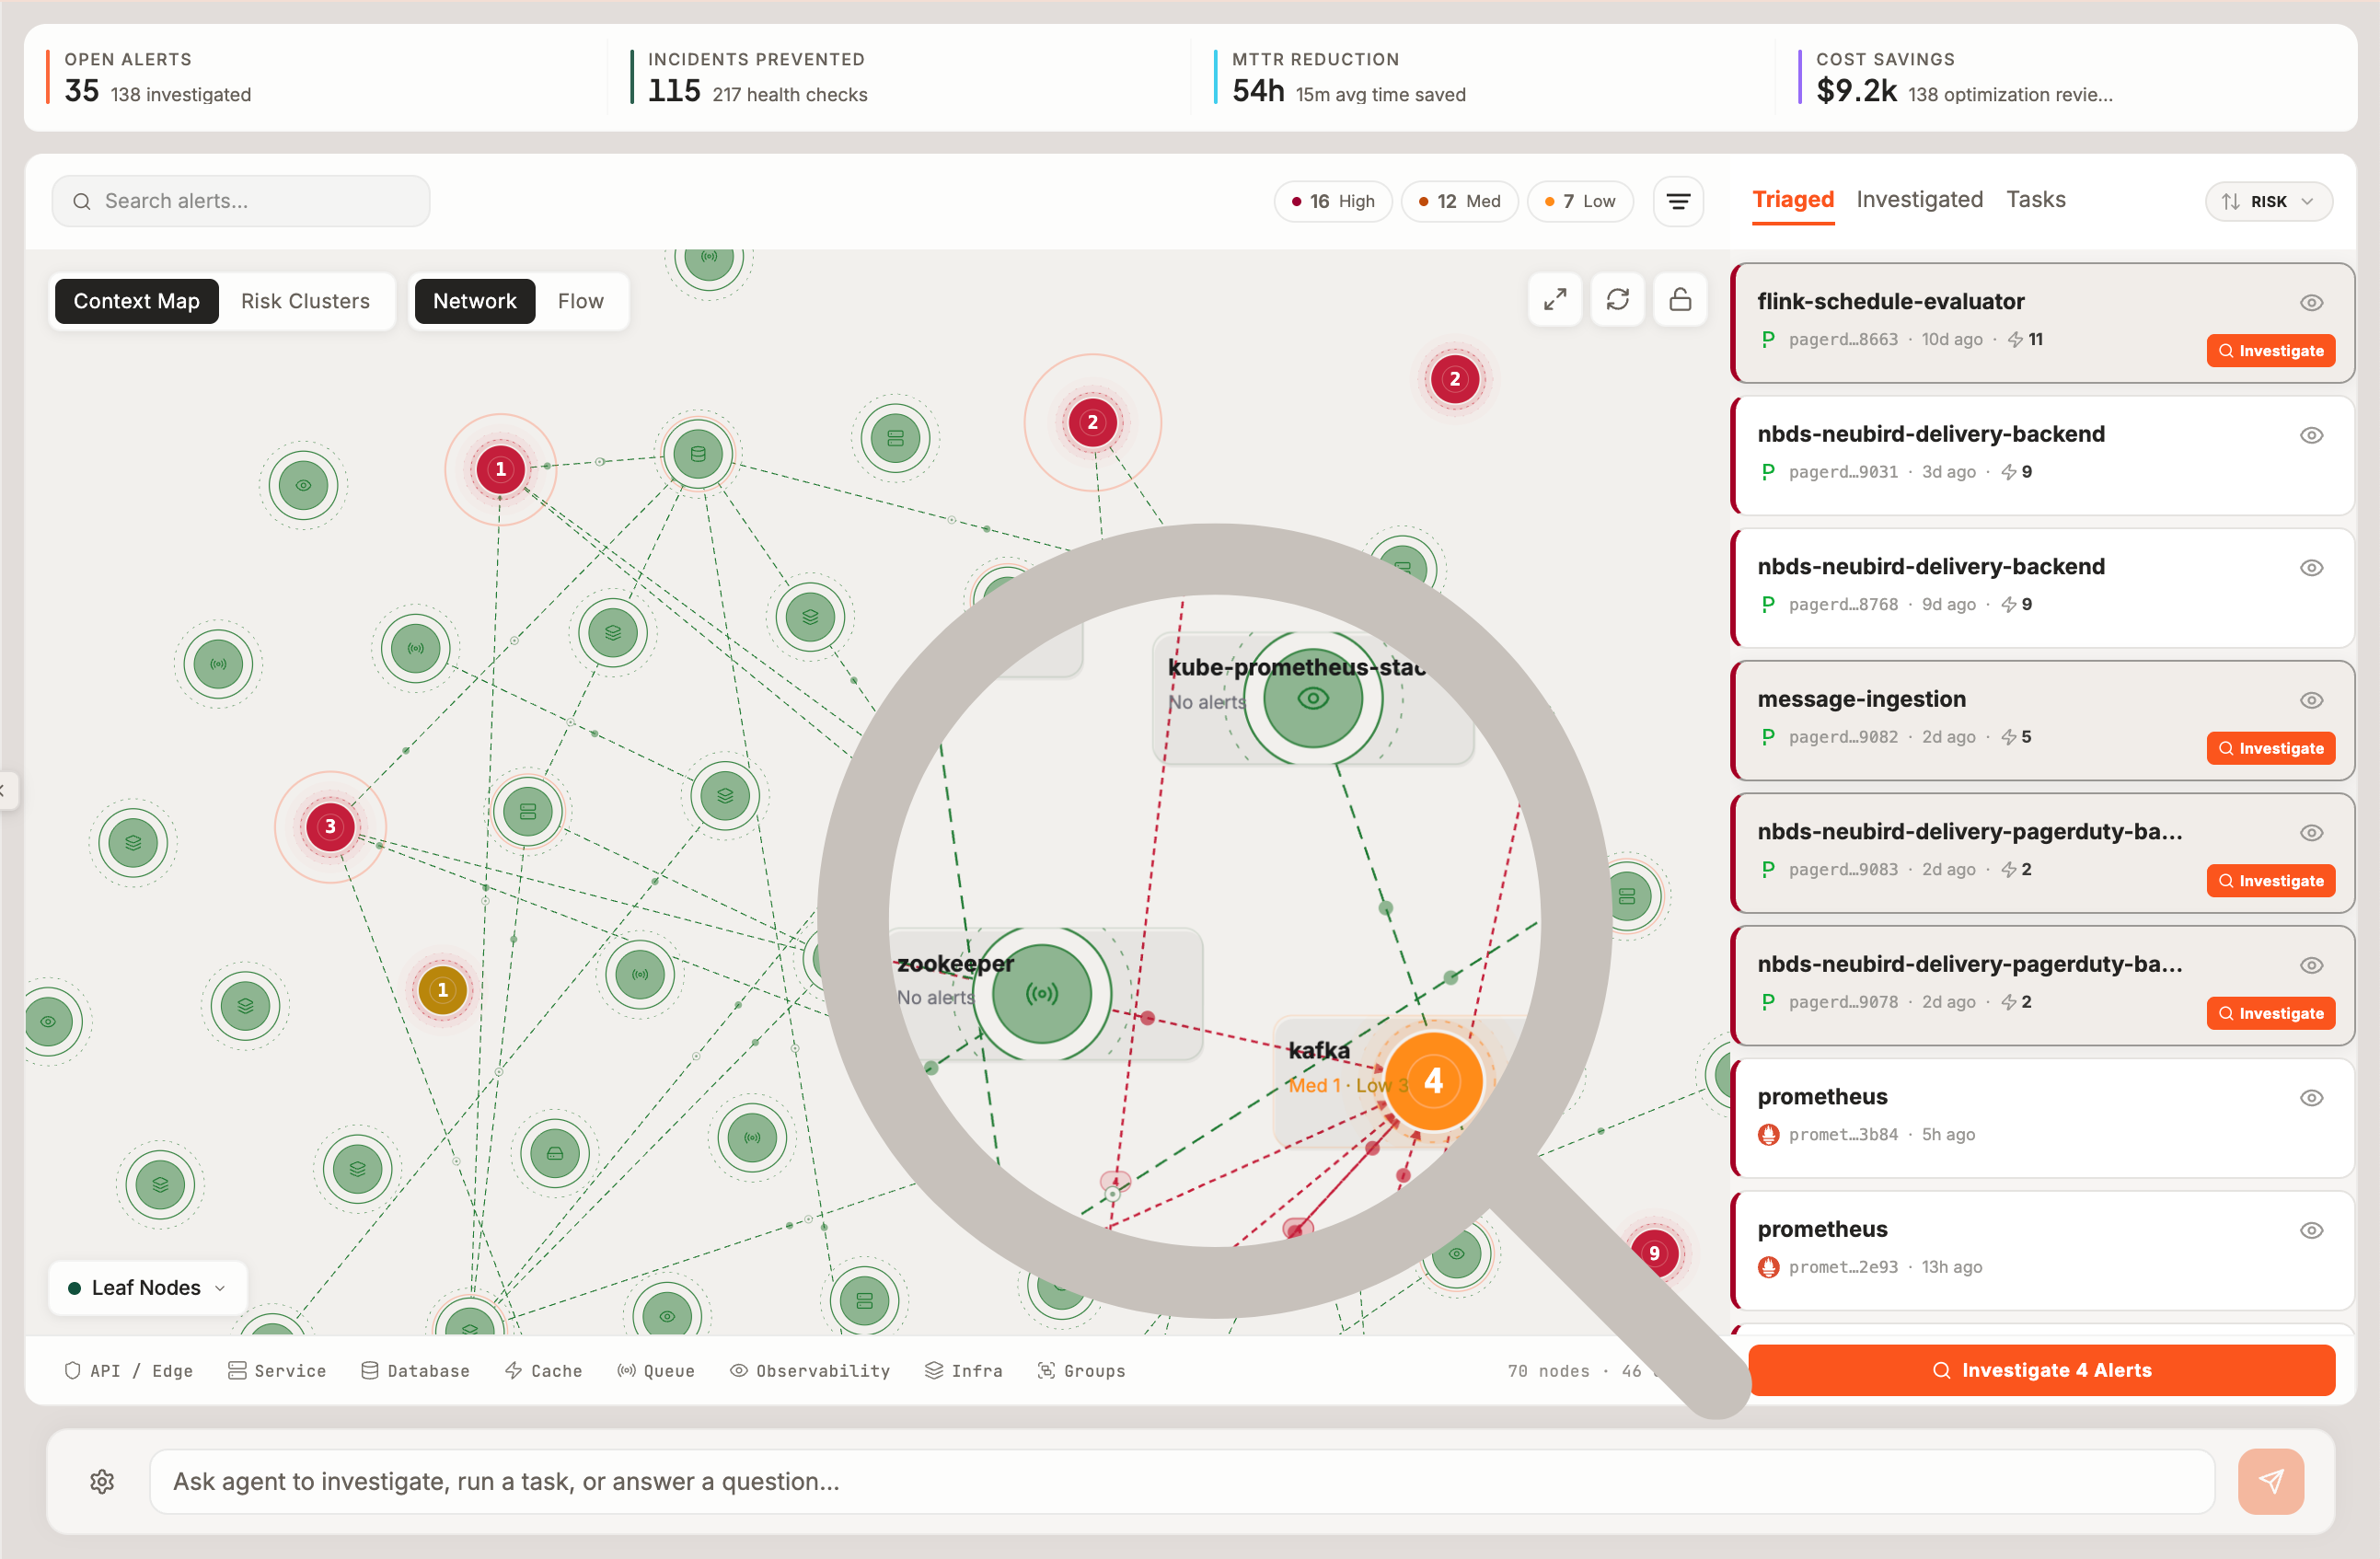Expand the Leaf Nodes dropdown
2380x1559 pixels.
coord(147,1287)
